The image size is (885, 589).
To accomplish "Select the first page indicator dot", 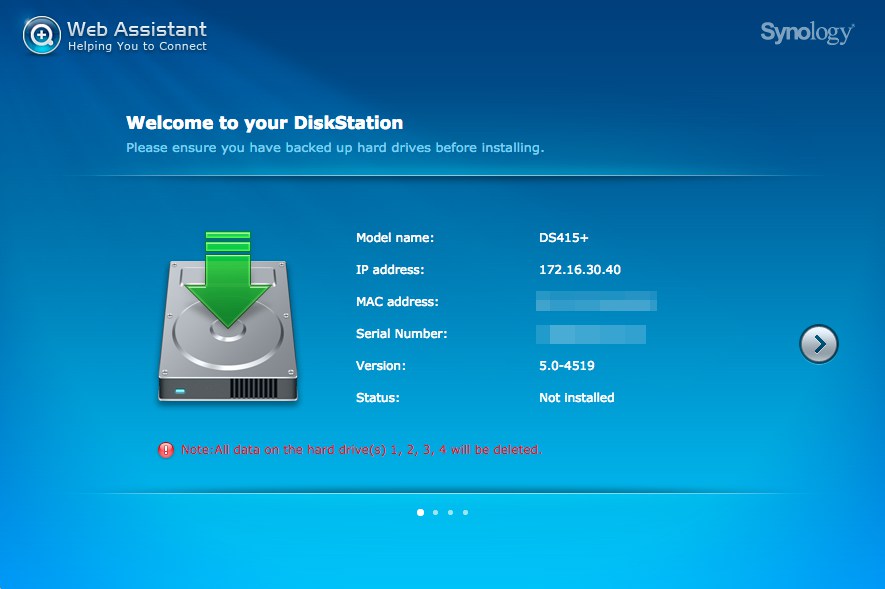I will [x=420, y=512].
